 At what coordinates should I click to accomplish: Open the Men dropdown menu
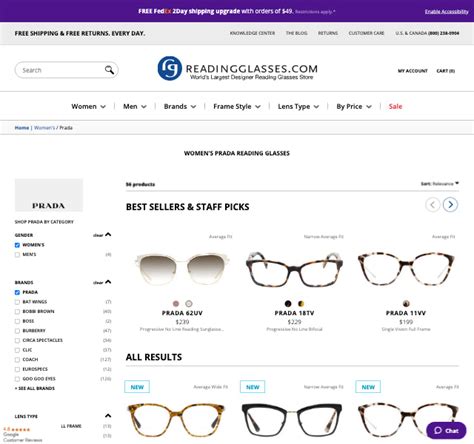click(x=135, y=106)
